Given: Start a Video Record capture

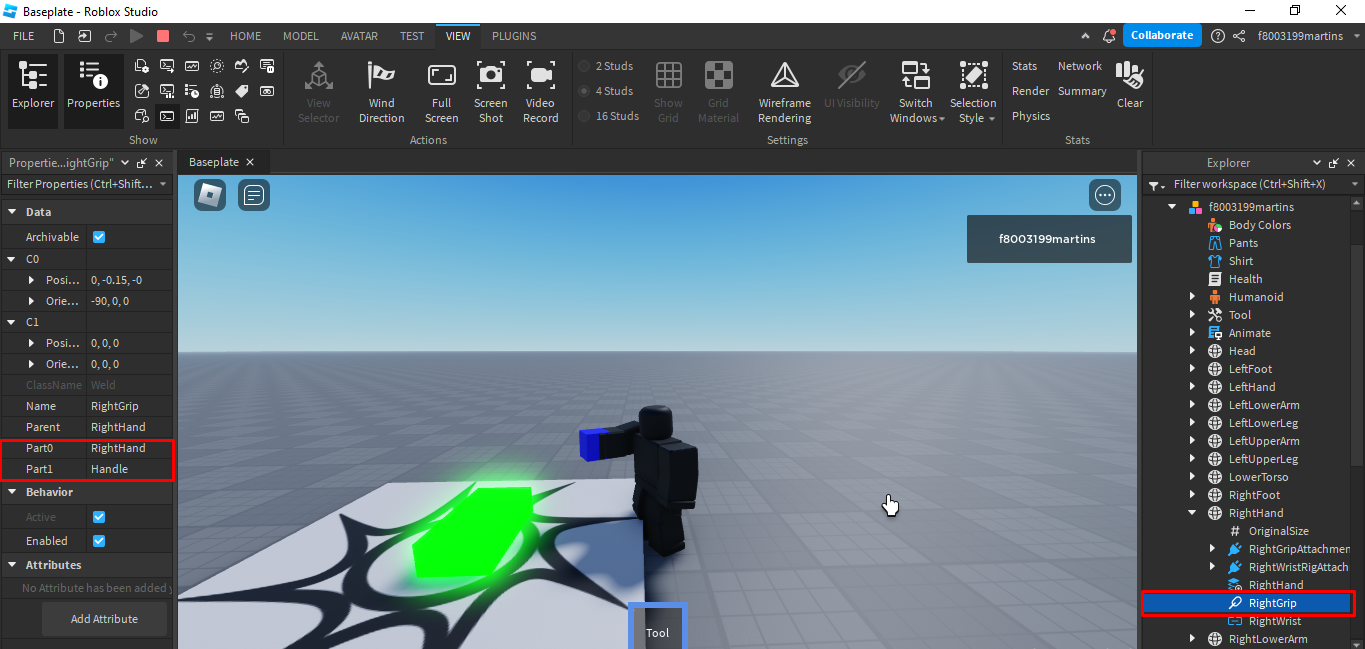Looking at the screenshot, I should [x=540, y=90].
